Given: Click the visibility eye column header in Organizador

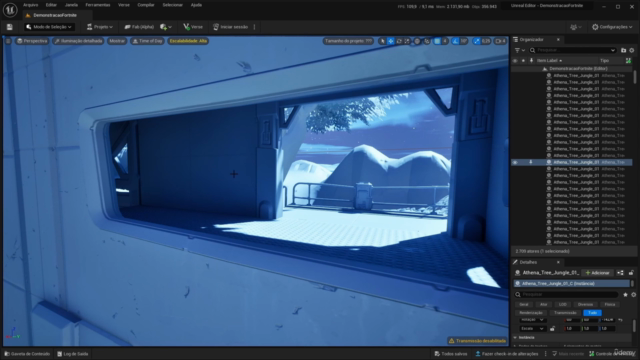Looking at the screenshot, I should coord(515,60).
